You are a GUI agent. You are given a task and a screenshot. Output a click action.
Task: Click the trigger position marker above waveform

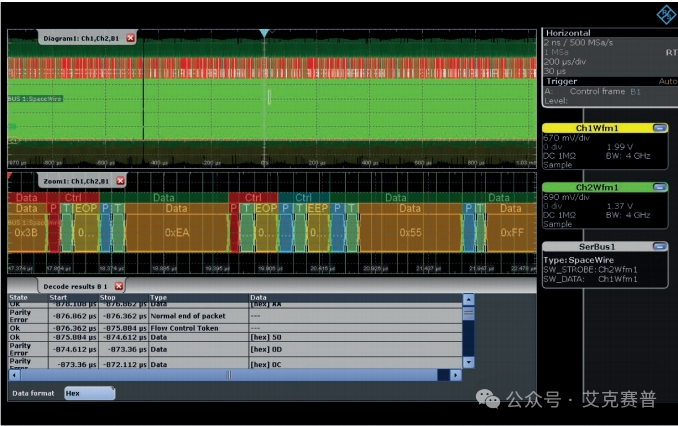264,33
